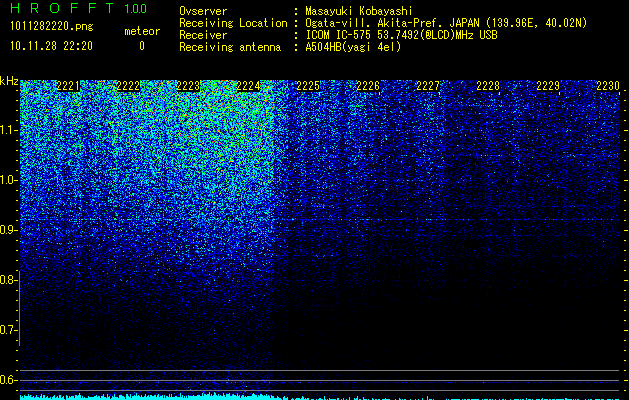Click the 2225 time marker

(308, 86)
